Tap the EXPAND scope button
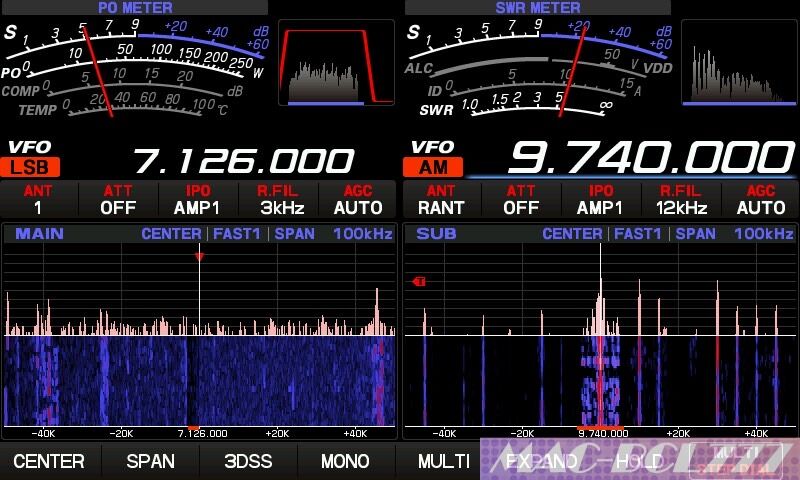The image size is (800, 480). pyautogui.click(x=541, y=461)
